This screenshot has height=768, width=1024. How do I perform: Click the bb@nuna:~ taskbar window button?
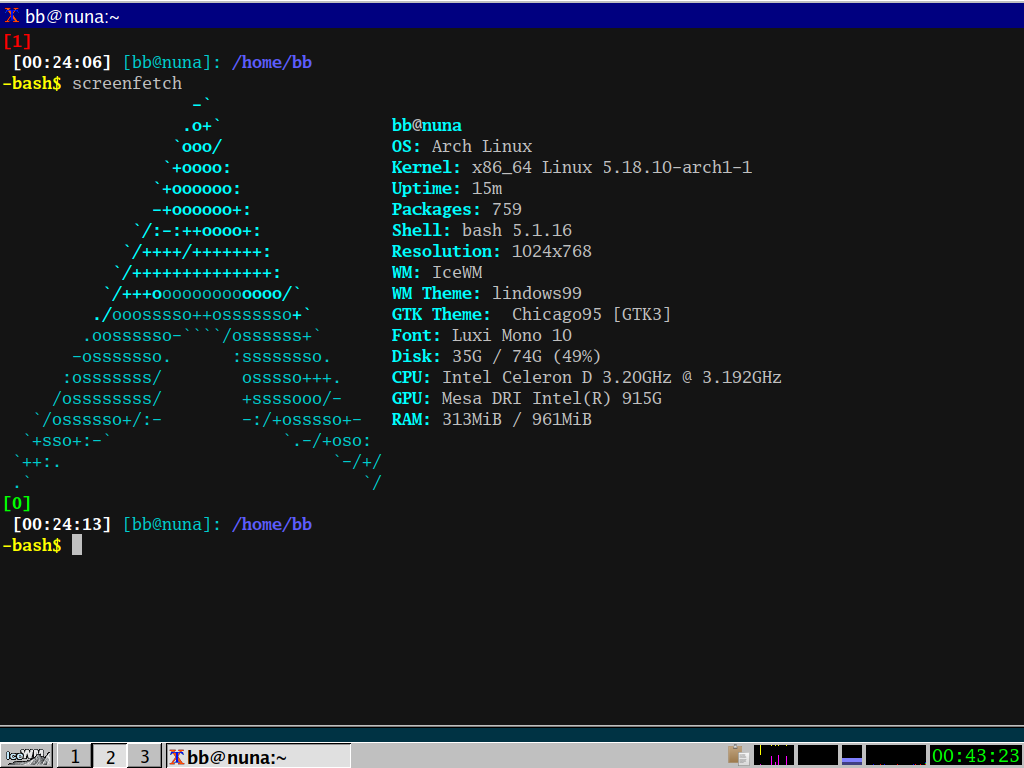click(x=259, y=756)
